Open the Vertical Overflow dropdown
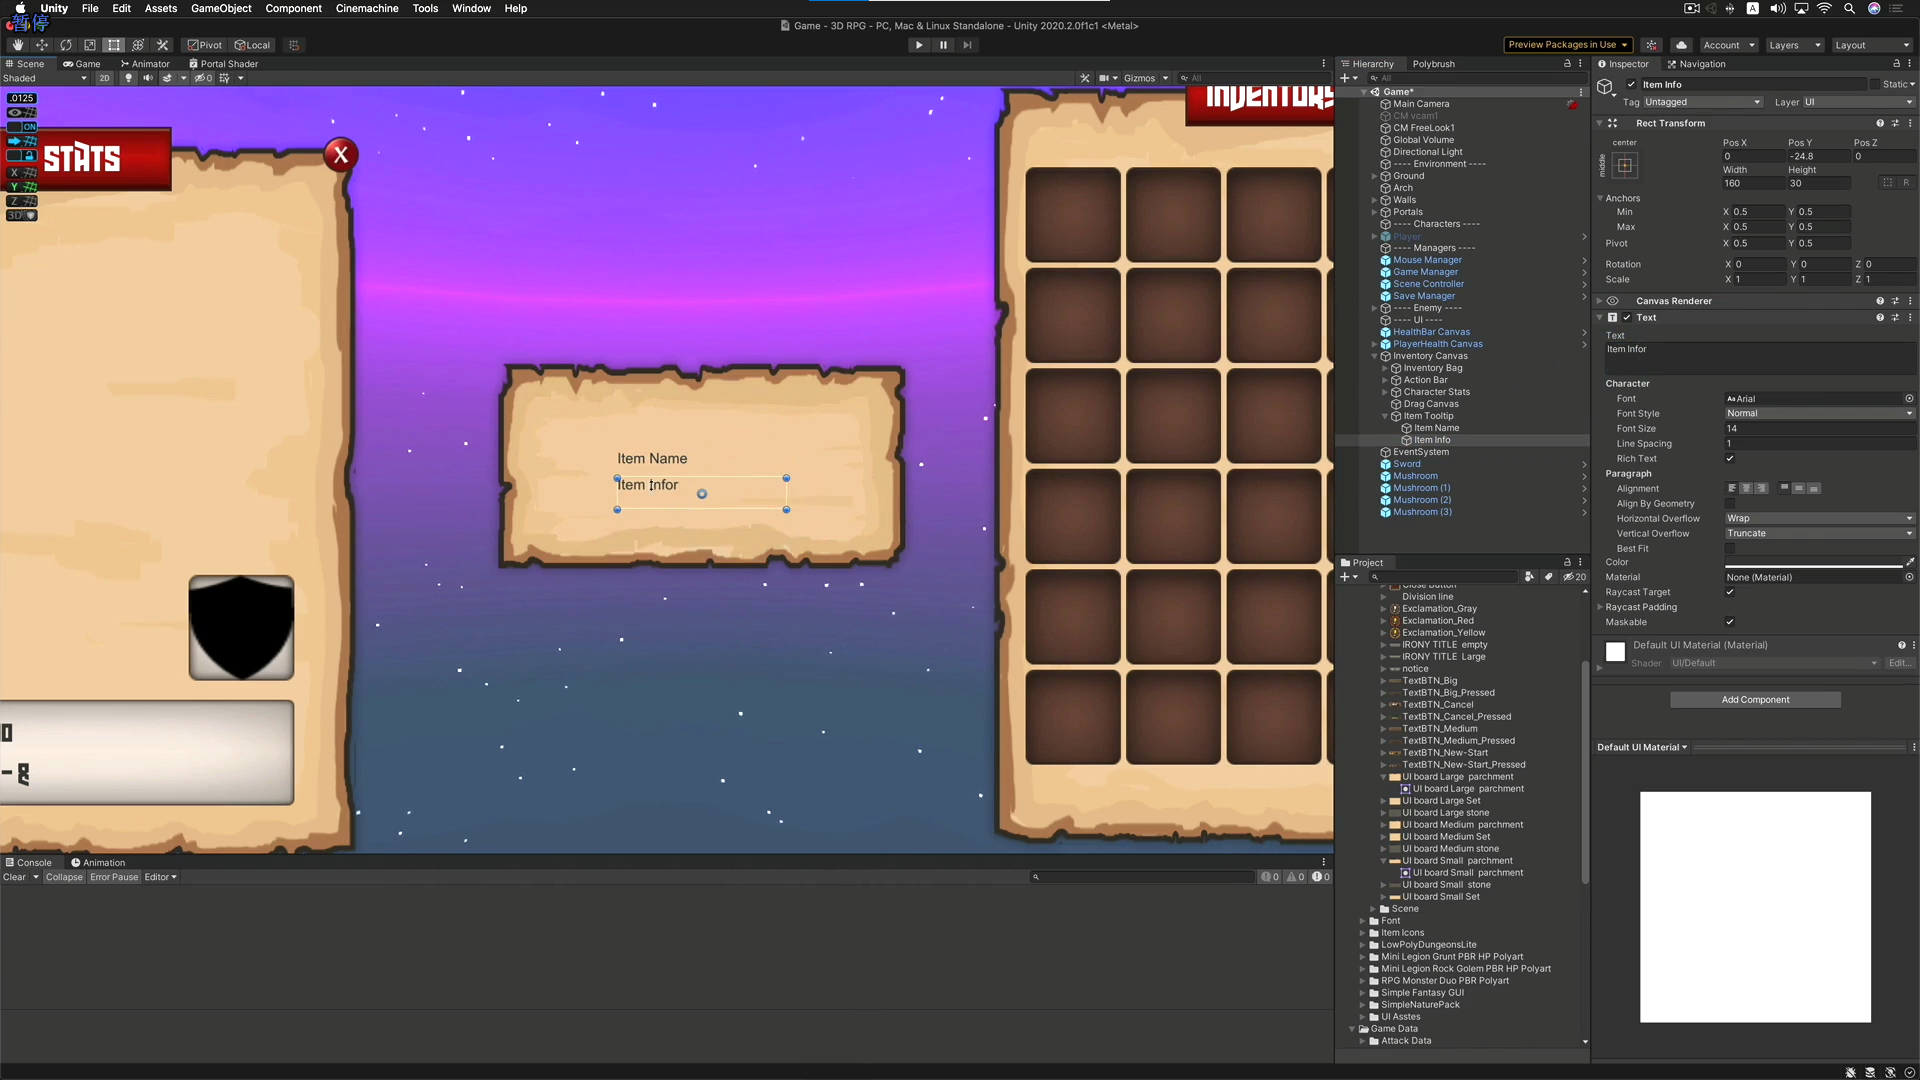The width and height of the screenshot is (1920, 1080). [x=1820, y=533]
